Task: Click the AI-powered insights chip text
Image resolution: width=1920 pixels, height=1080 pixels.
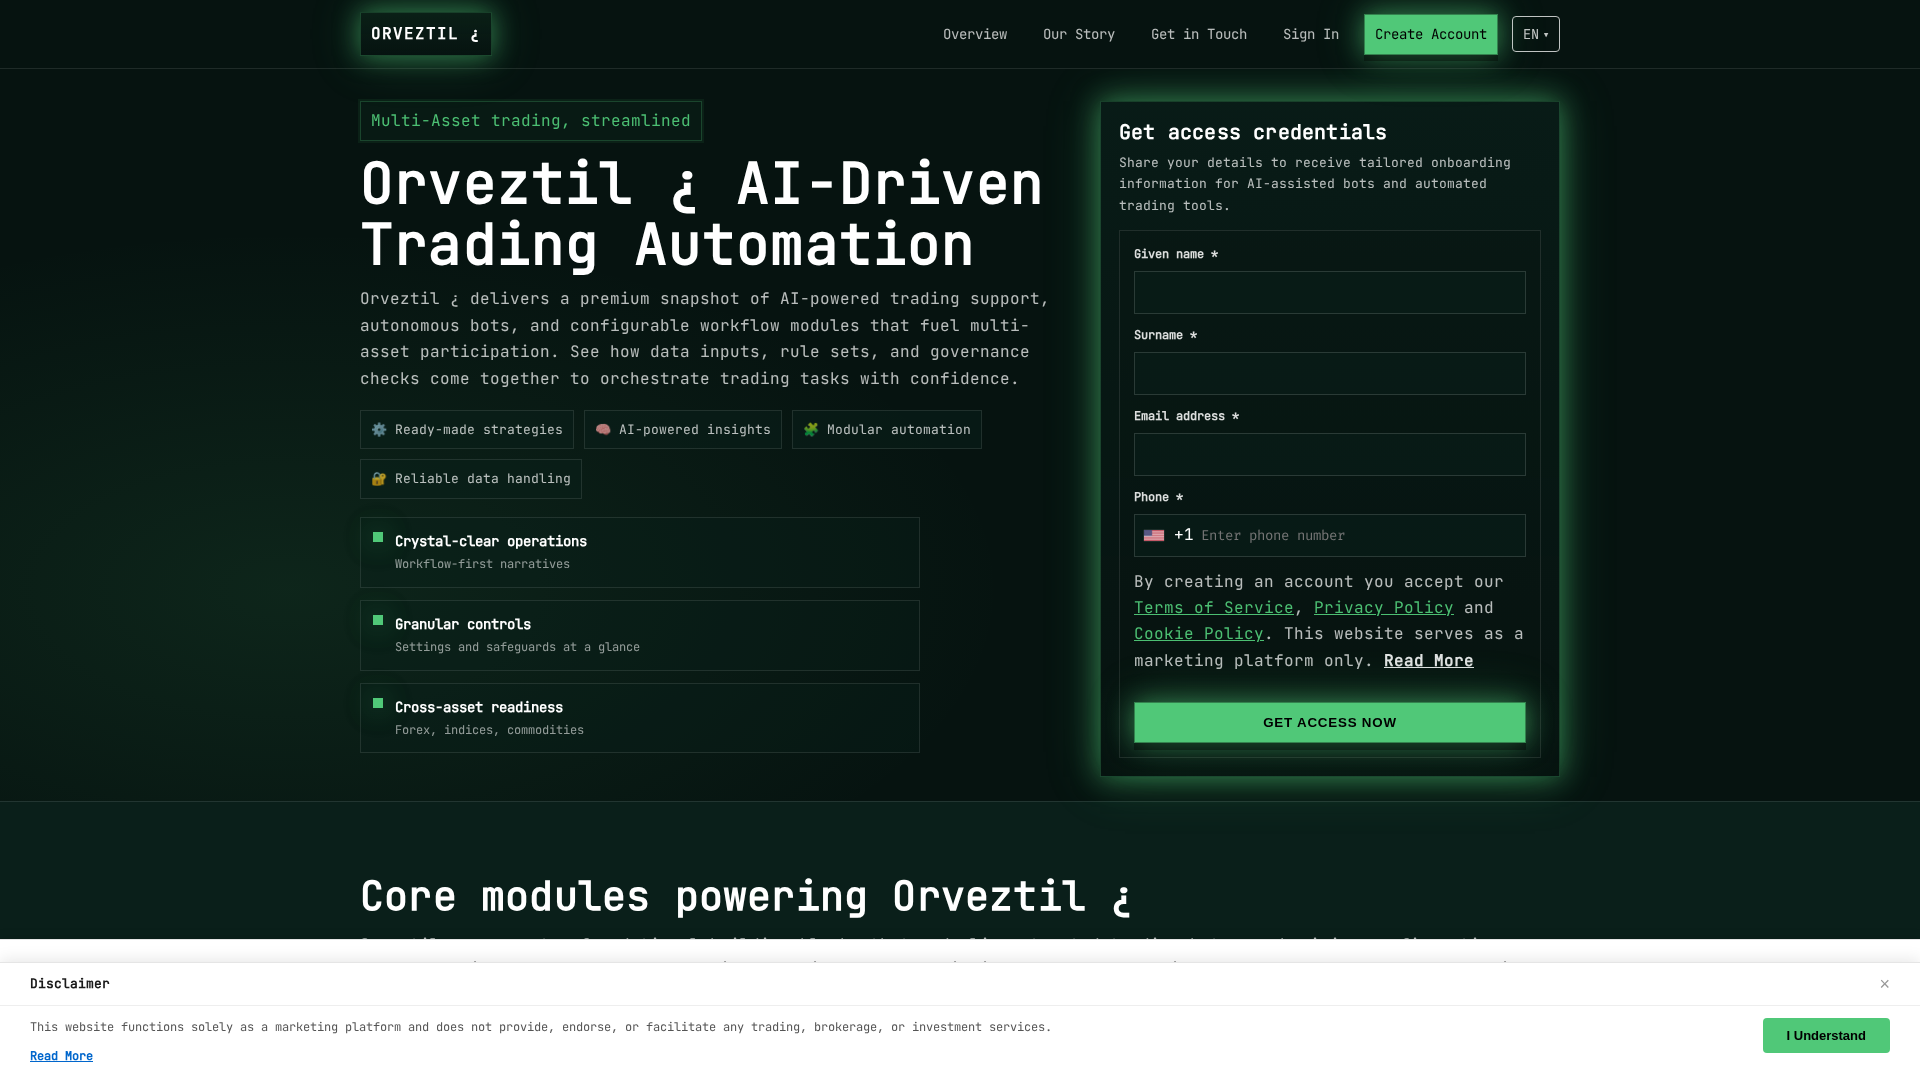Action: tap(695, 429)
